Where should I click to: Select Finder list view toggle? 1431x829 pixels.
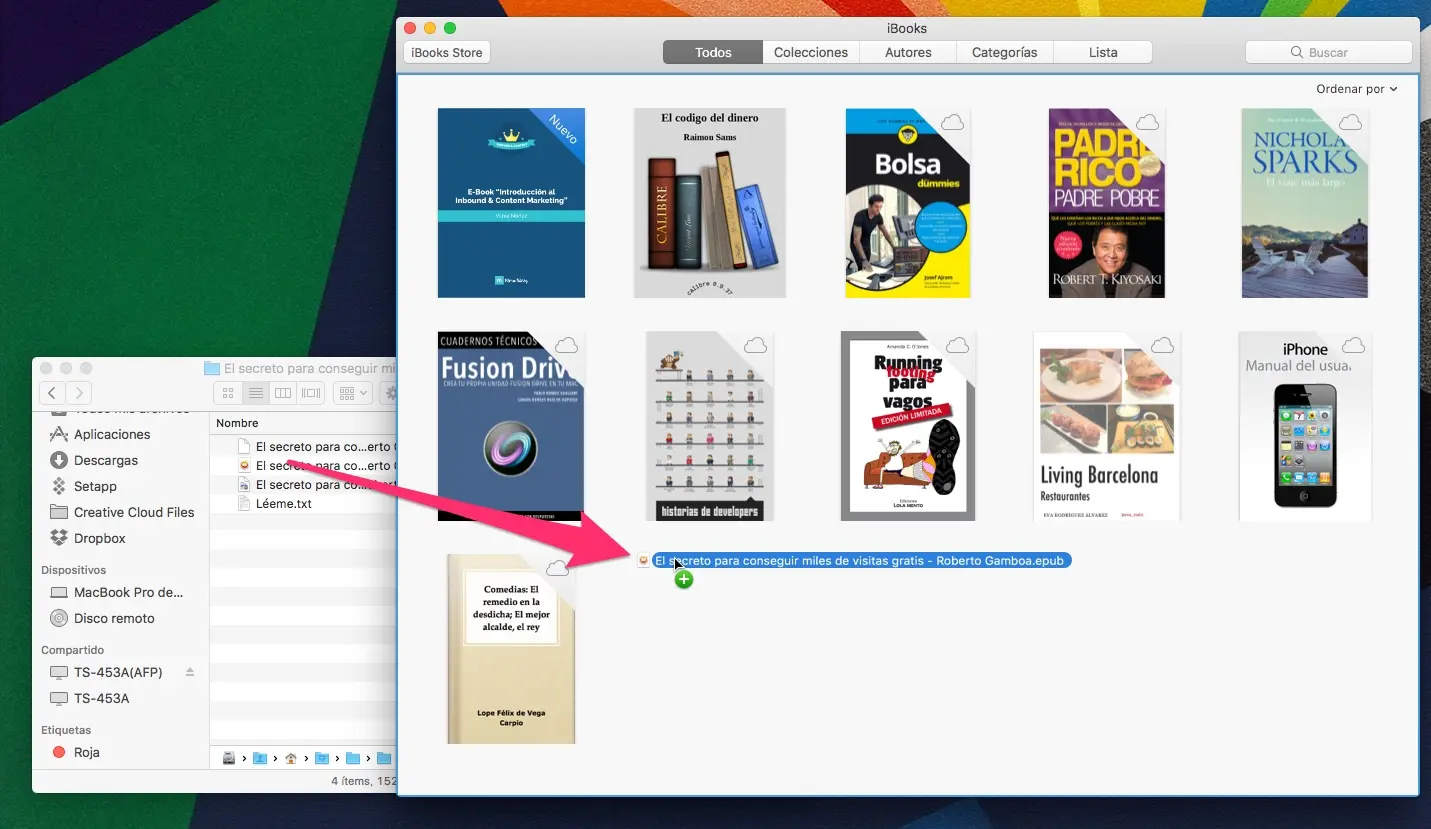256,393
